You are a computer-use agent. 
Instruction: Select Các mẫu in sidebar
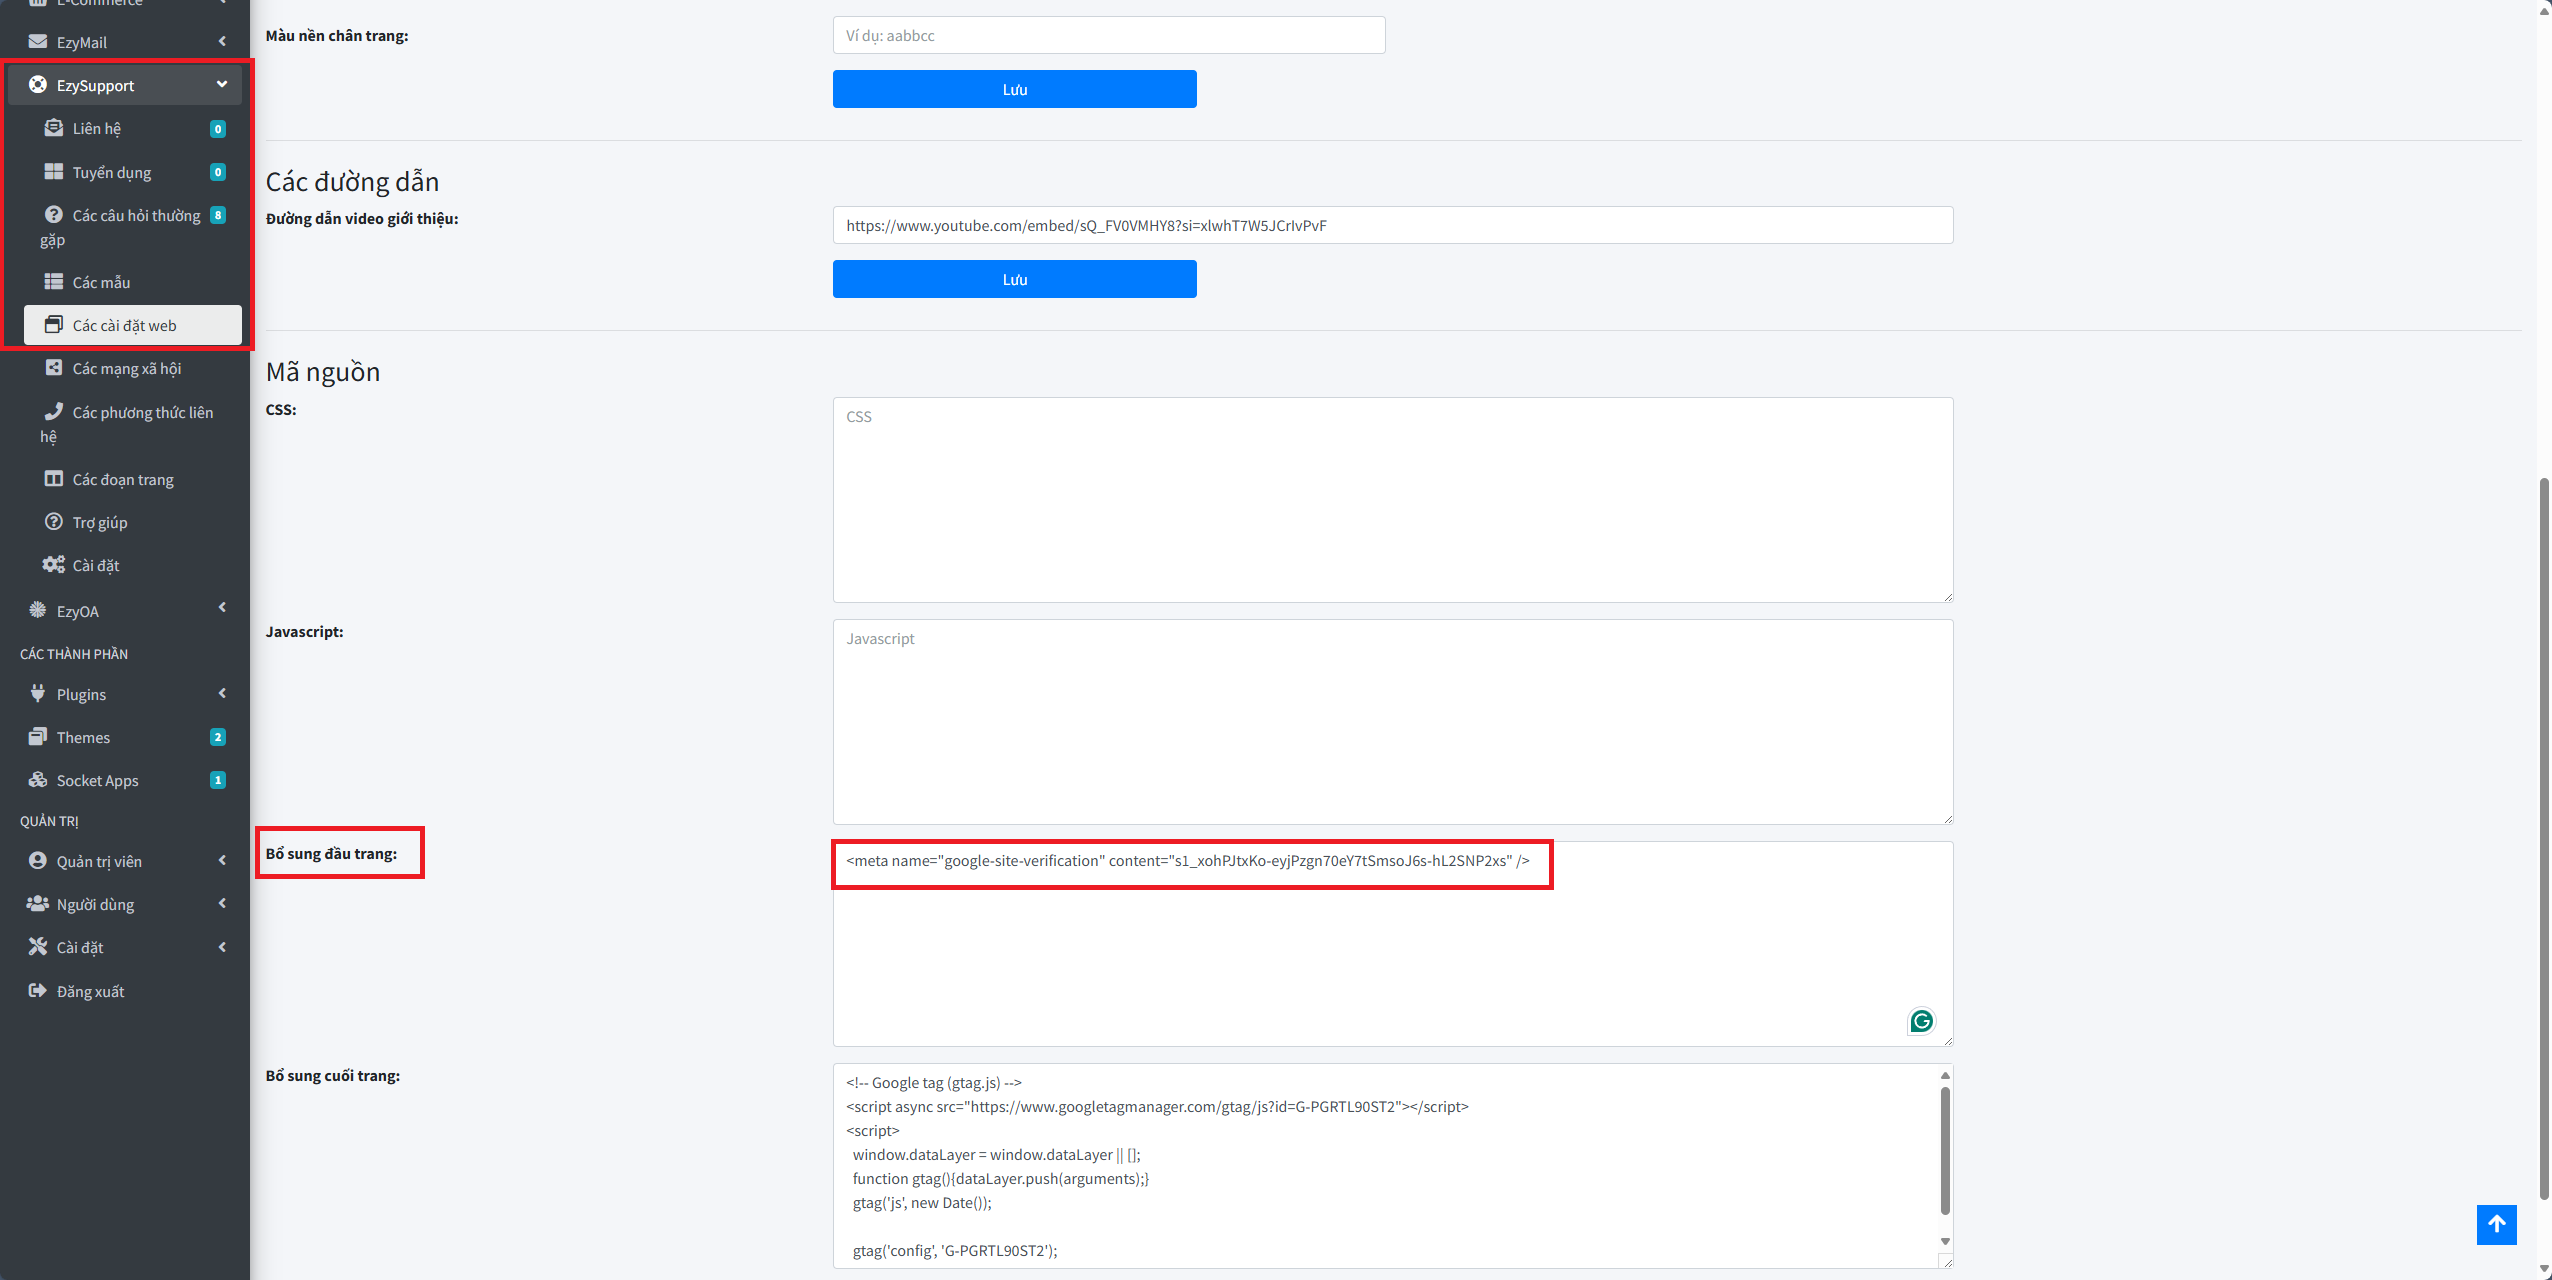click(133, 282)
